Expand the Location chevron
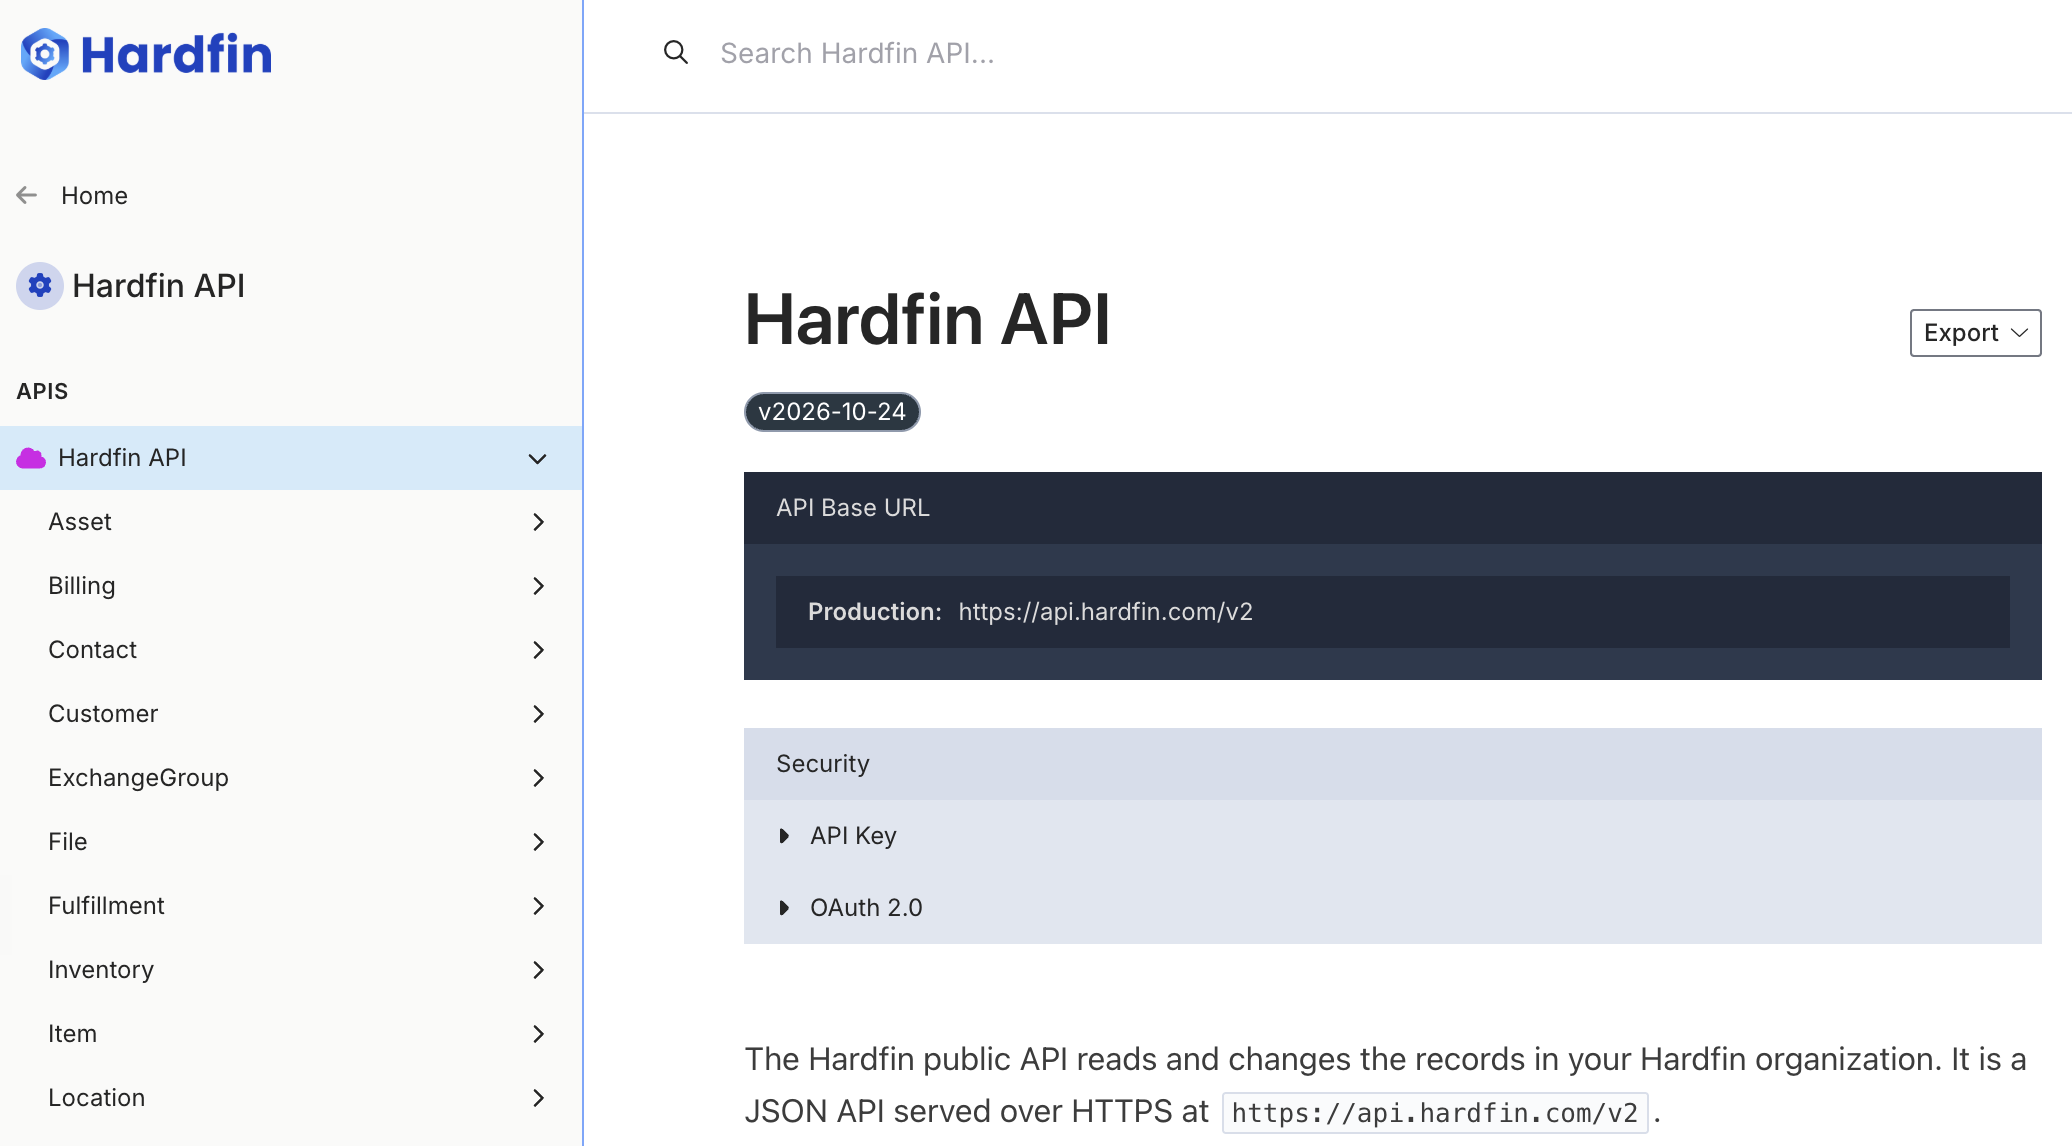Viewport: 2072px width, 1146px height. pyautogui.click(x=539, y=1098)
